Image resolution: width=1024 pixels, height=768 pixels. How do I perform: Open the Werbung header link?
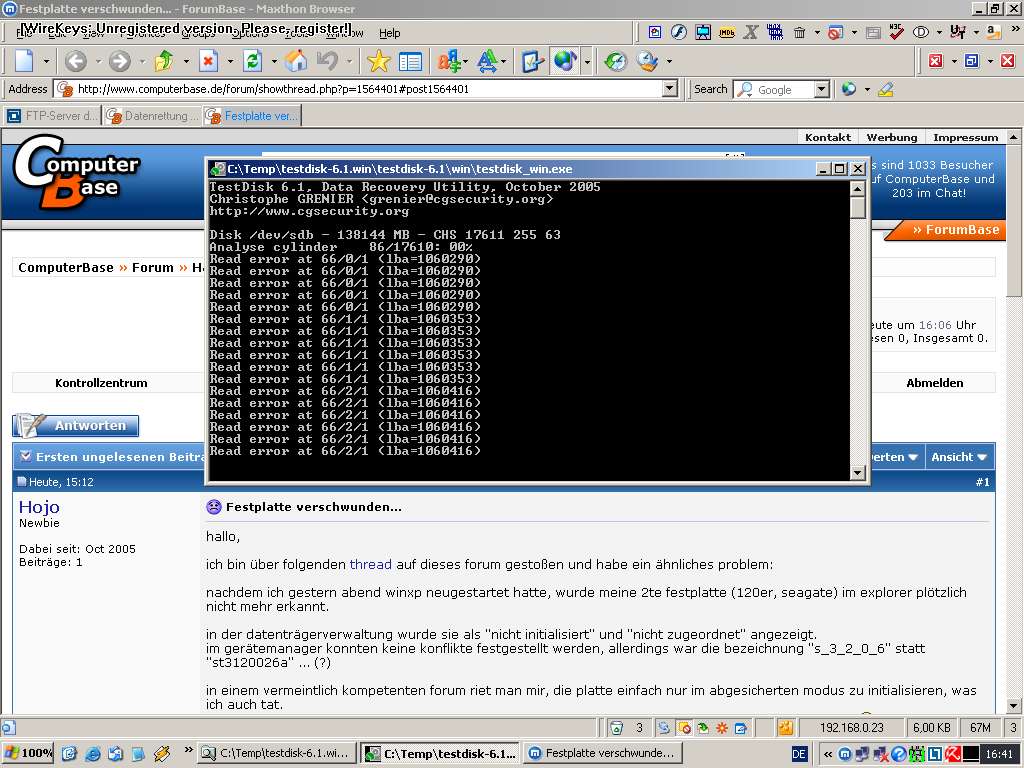pyautogui.click(x=891, y=137)
